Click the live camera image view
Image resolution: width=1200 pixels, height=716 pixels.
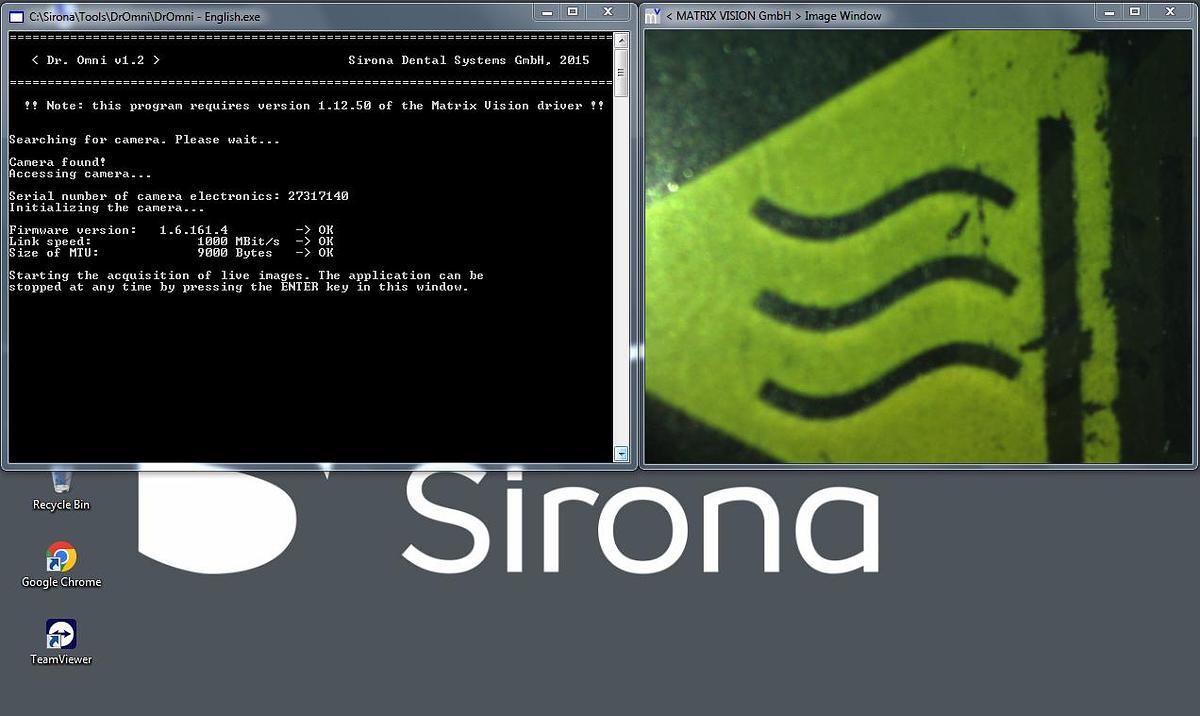tap(915, 245)
